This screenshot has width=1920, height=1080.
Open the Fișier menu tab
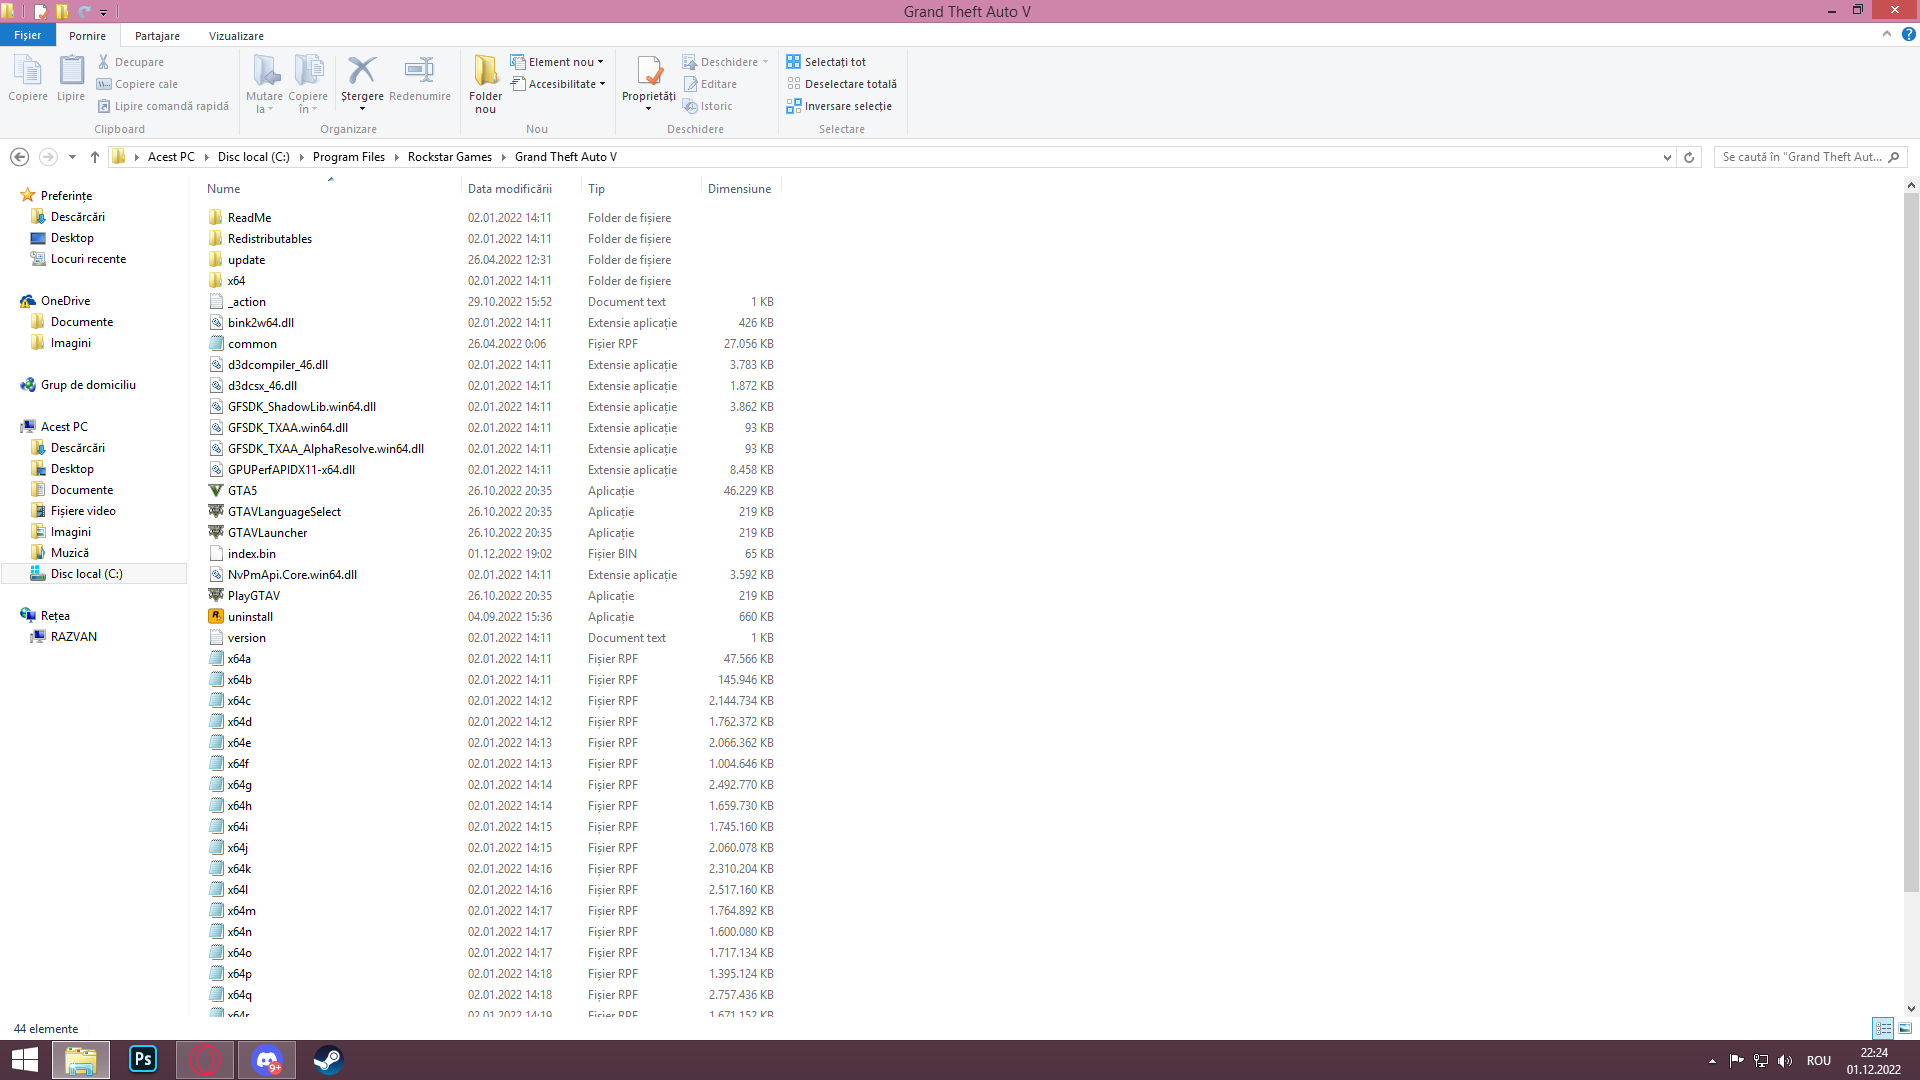pyautogui.click(x=28, y=35)
